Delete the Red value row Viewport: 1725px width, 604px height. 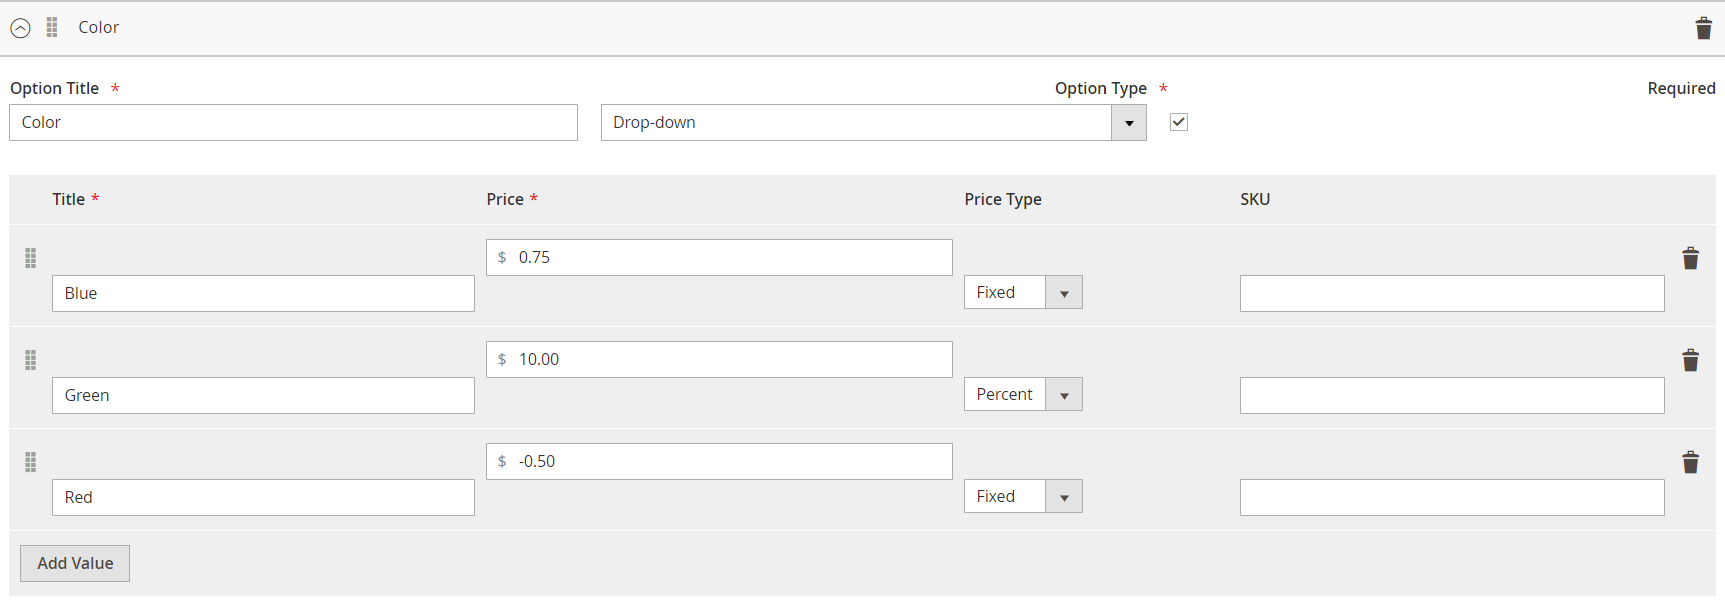pos(1690,463)
